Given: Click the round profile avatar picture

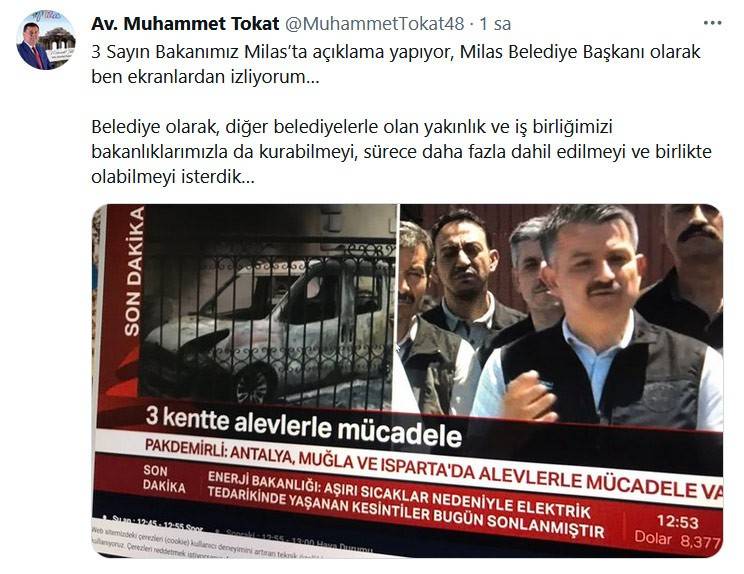Looking at the screenshot, I should (x=46, y=41).
